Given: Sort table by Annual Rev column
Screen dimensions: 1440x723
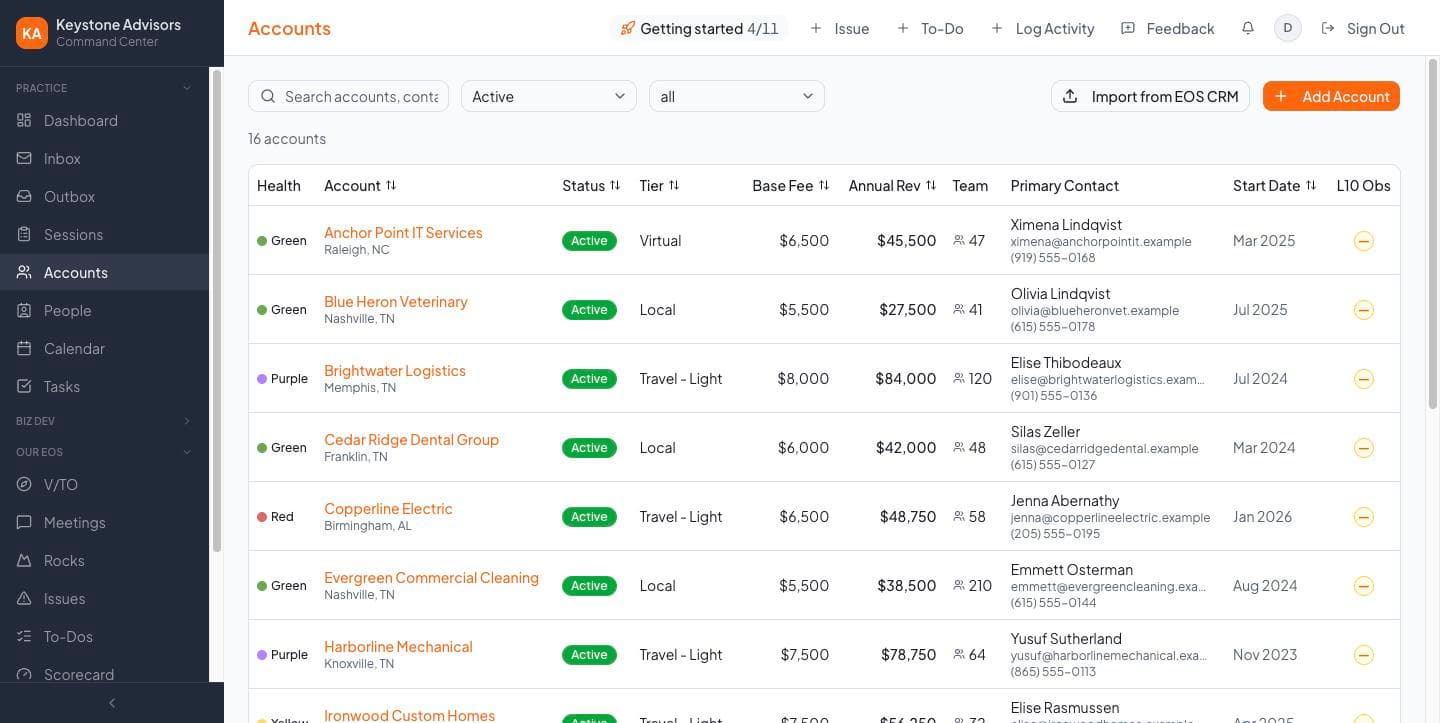Looking at the screenshot, I should [x=892, y=185].
